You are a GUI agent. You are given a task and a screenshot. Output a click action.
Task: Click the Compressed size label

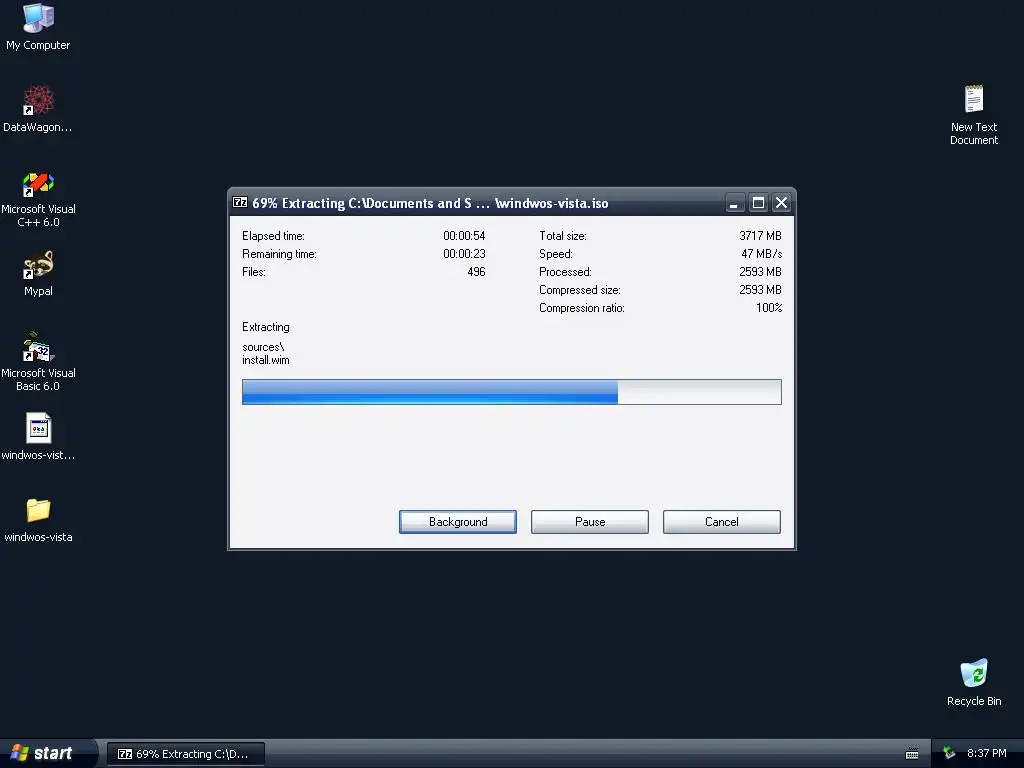click(580, 290)
